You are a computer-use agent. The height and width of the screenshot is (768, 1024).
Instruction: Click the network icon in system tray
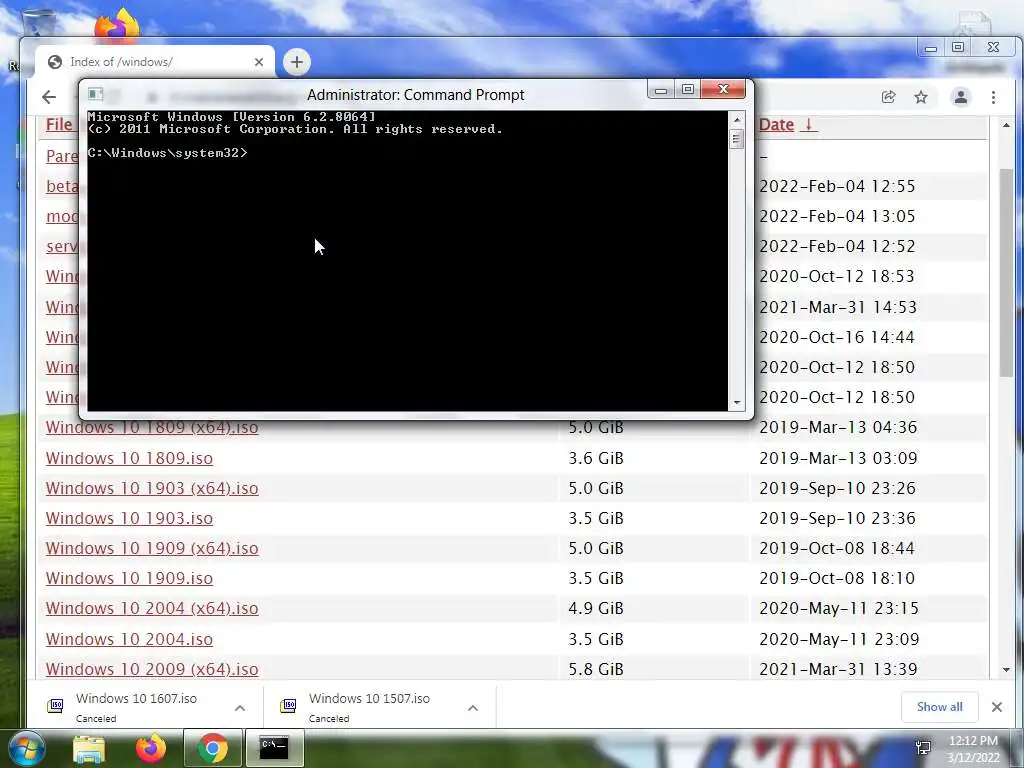[923, 748]
